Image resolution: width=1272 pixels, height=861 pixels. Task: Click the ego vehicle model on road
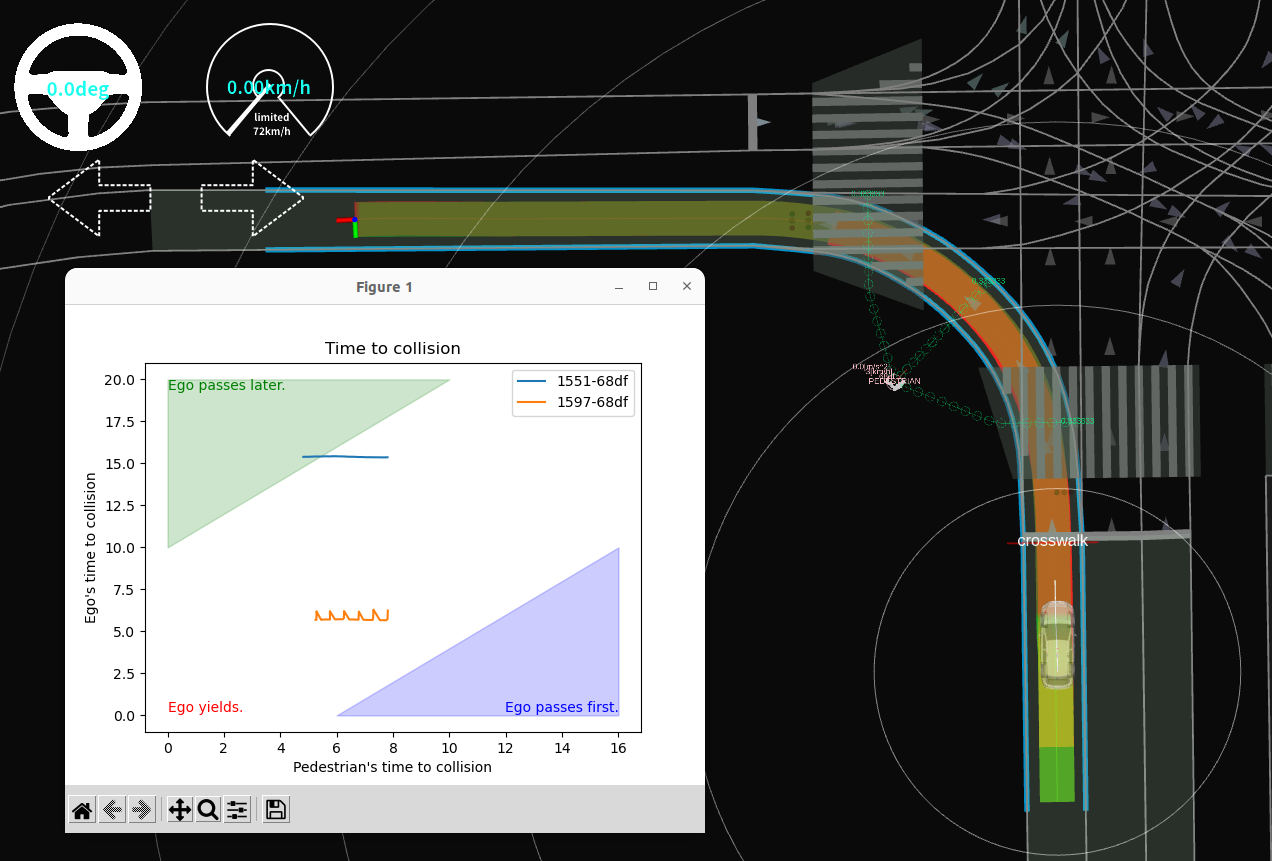1056,645
